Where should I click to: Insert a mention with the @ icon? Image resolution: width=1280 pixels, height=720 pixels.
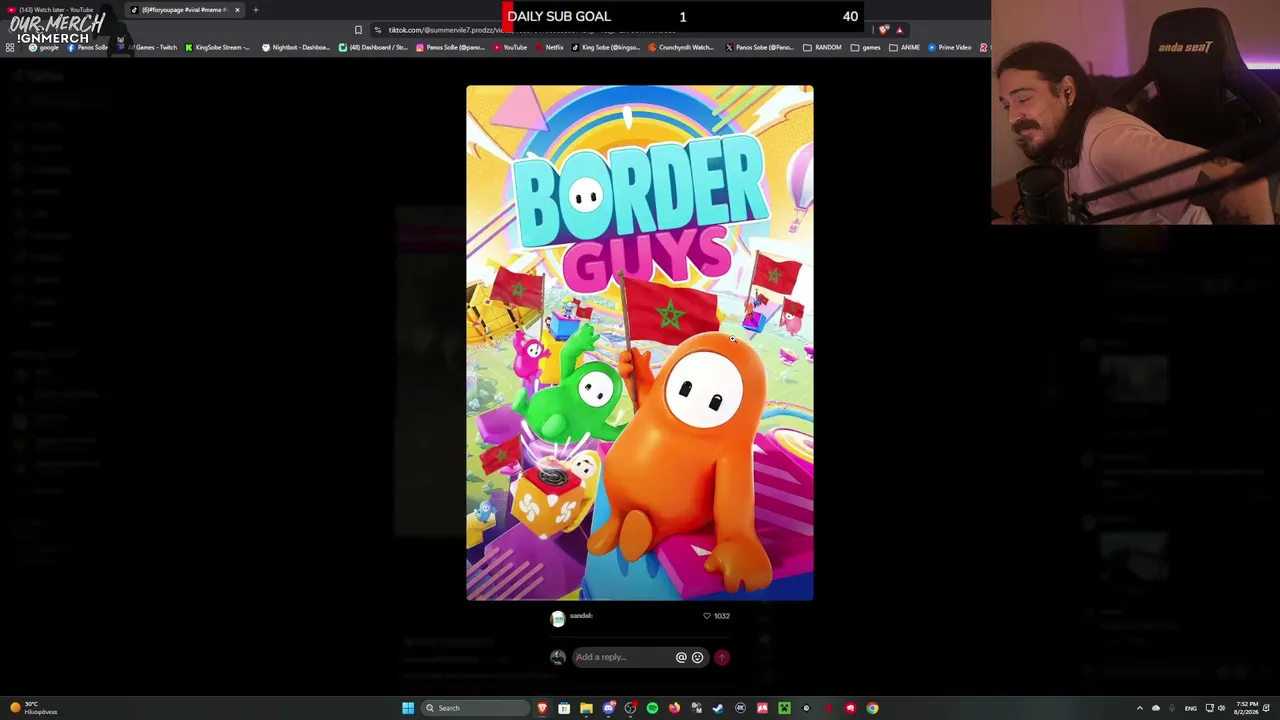click(x=681, y=657)
